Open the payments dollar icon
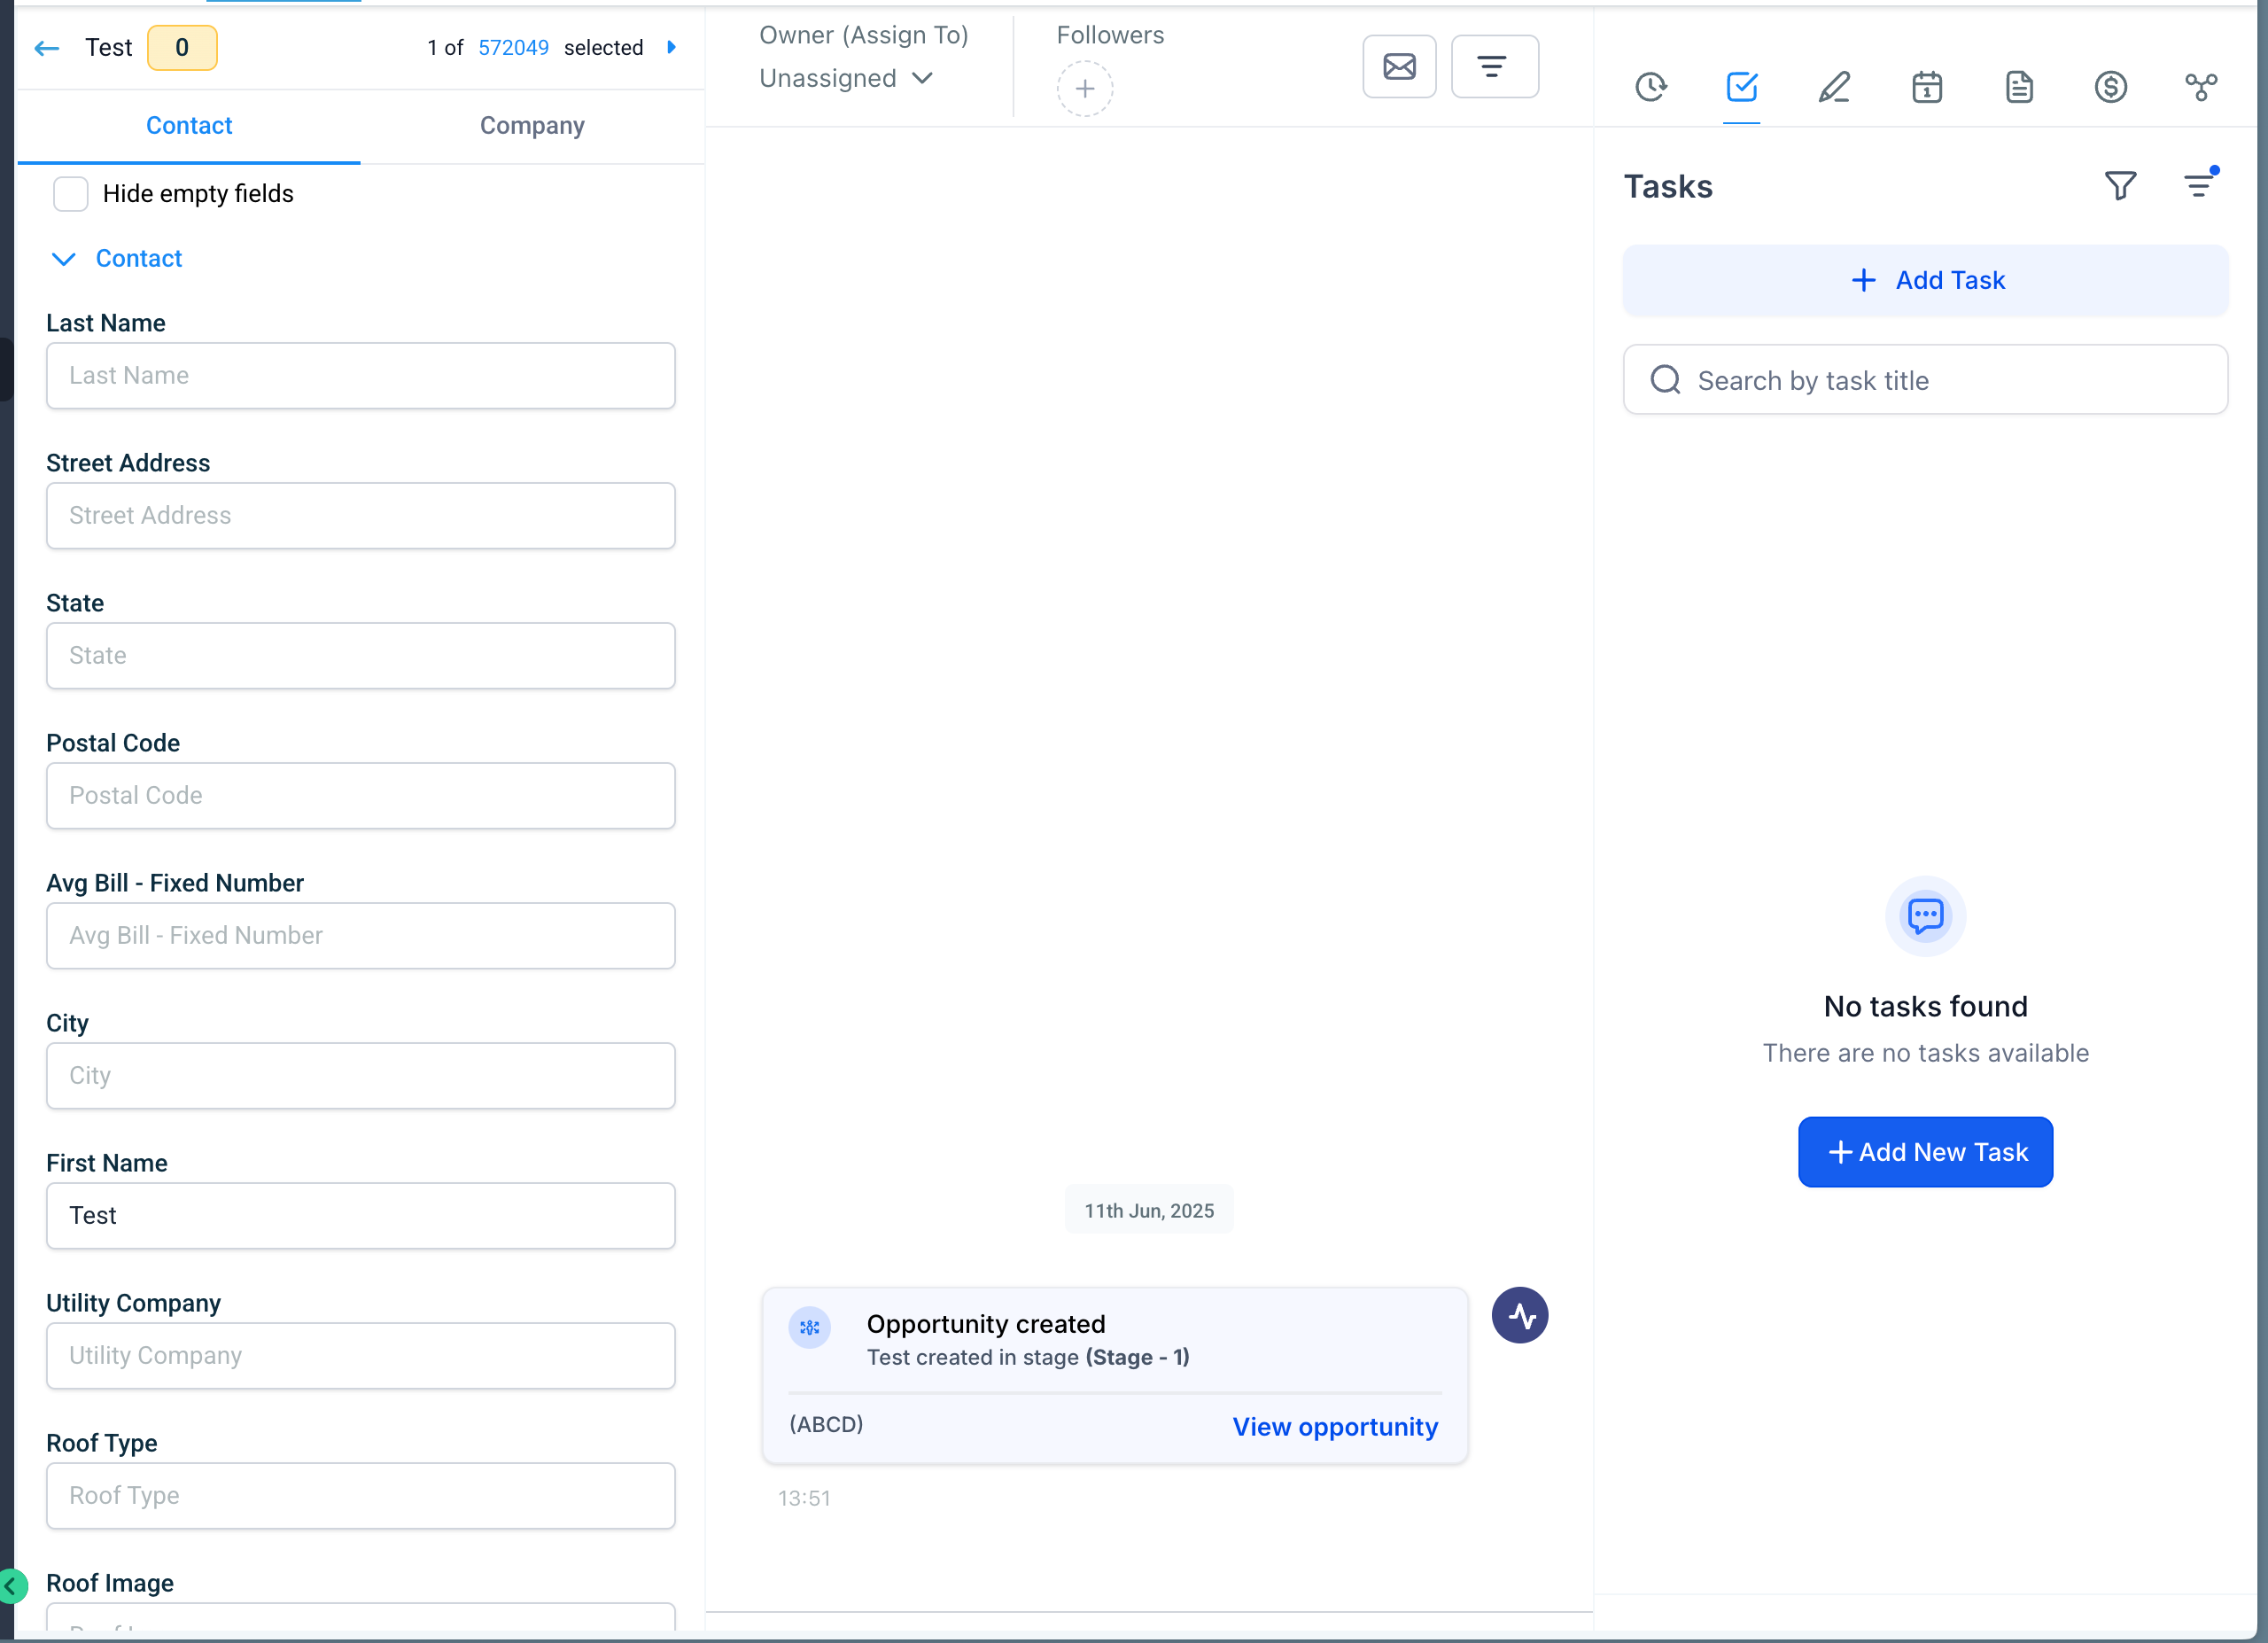 tap(2111, 87)
